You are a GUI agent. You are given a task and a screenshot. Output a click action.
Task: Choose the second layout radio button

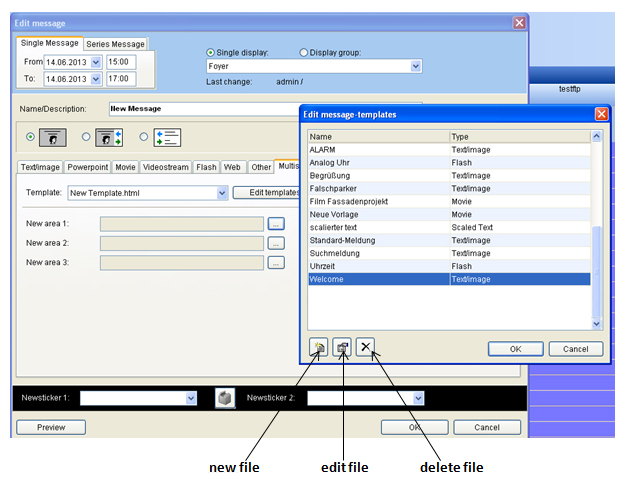tap(86, 137)
